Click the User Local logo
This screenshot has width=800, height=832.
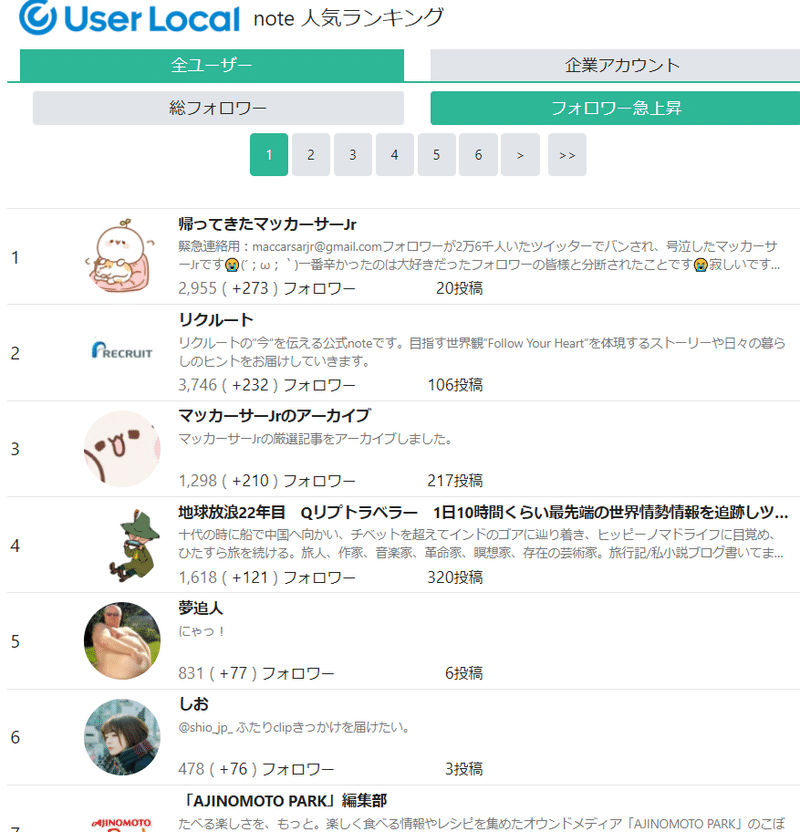pos(129,18)
